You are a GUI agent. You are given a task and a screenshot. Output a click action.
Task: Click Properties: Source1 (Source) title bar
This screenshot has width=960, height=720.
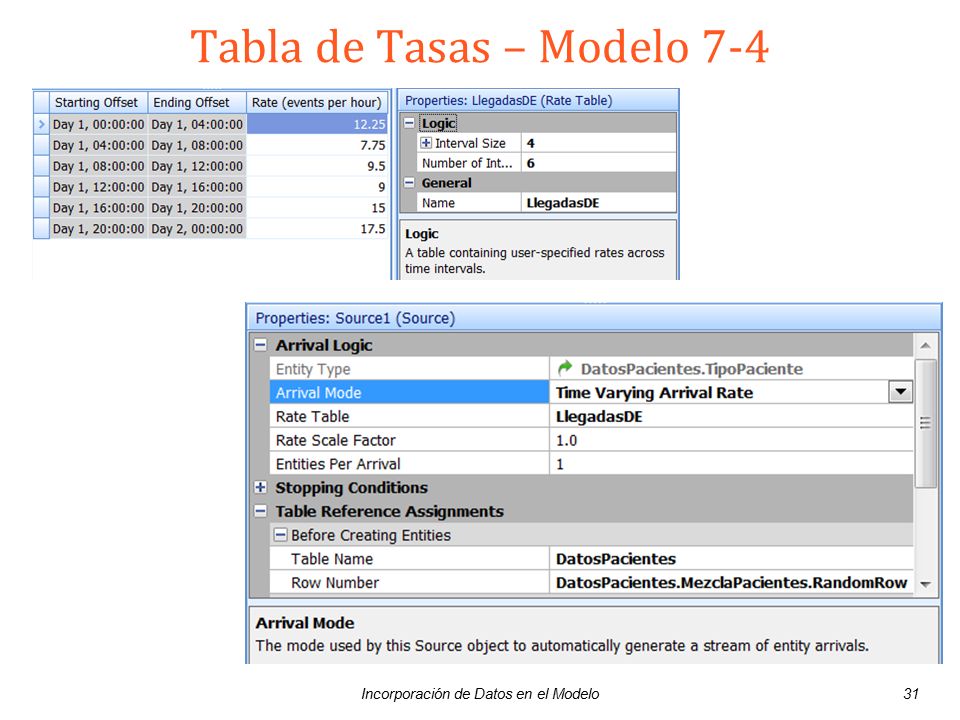(x=594, y=318)
